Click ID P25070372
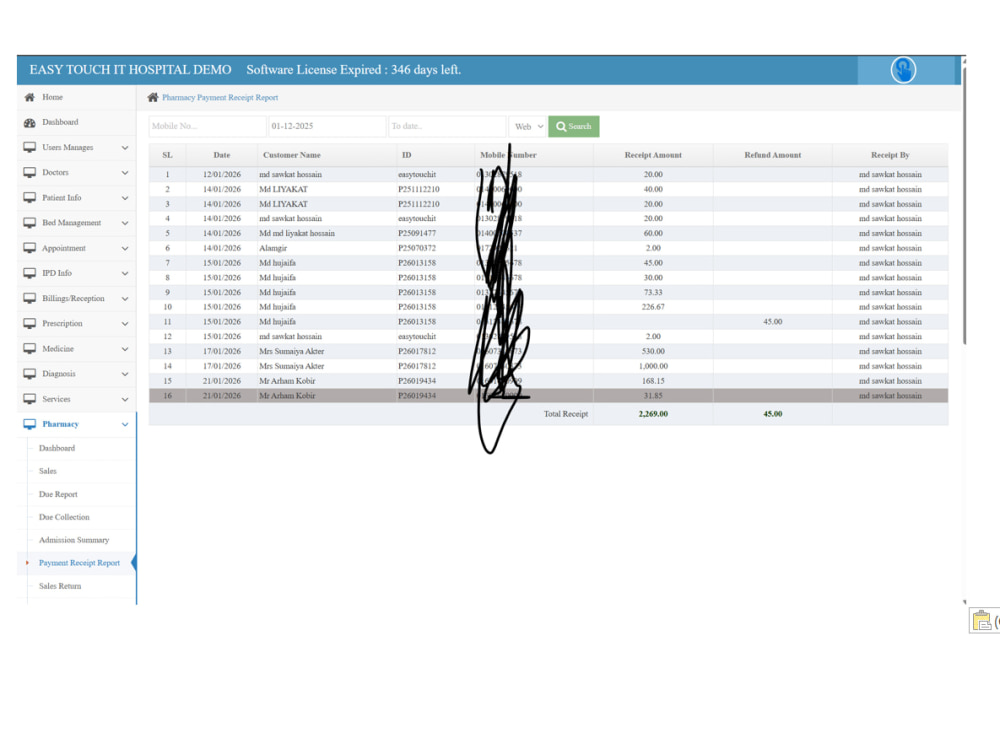The height and width of the screenshot is (749, 1000). (x=417, y=248)
